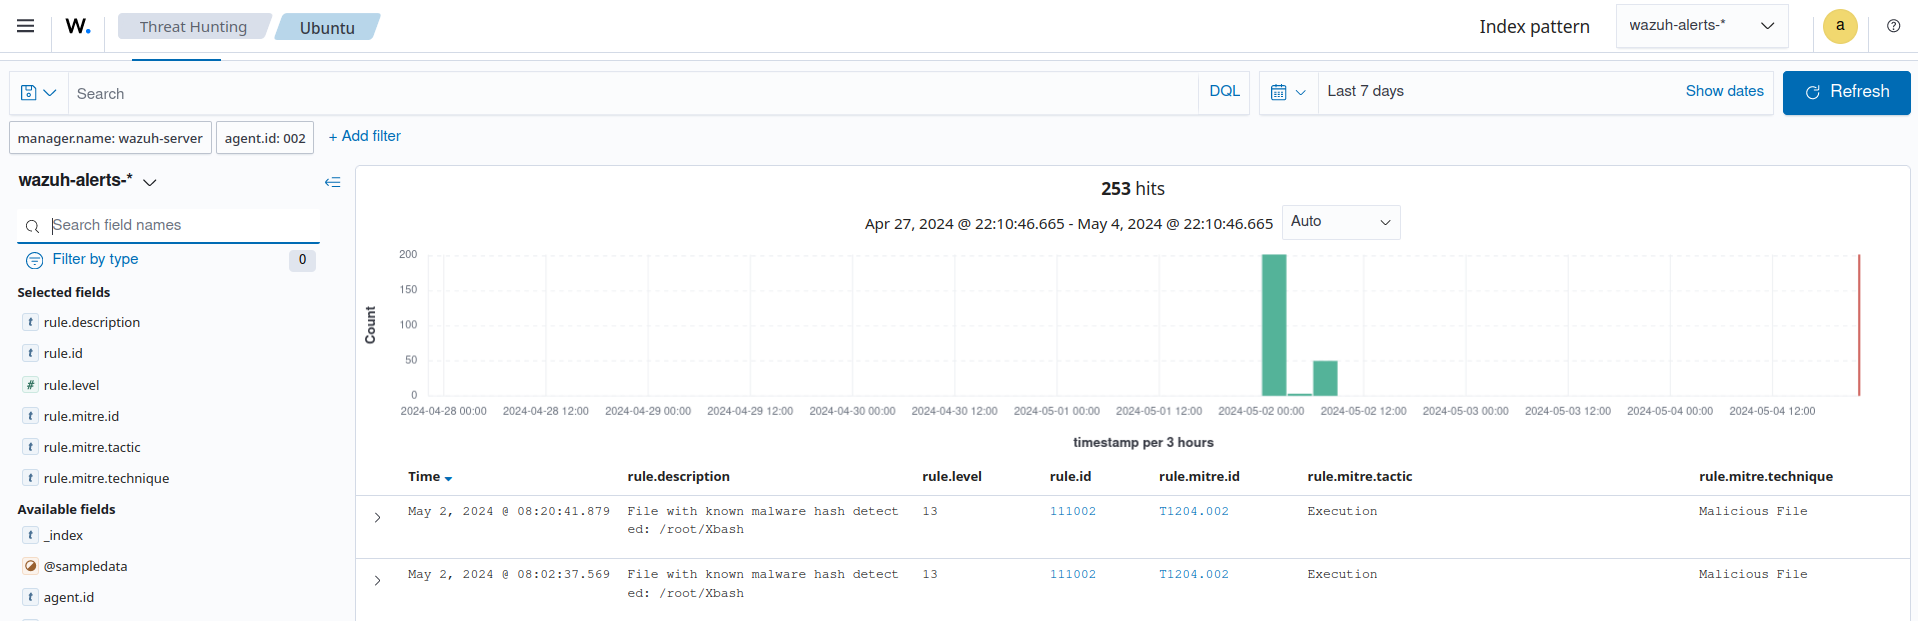Collapse the fields sidebar panel
Viewport: 1918px width, 621px height.
click(x=332, y=182)
